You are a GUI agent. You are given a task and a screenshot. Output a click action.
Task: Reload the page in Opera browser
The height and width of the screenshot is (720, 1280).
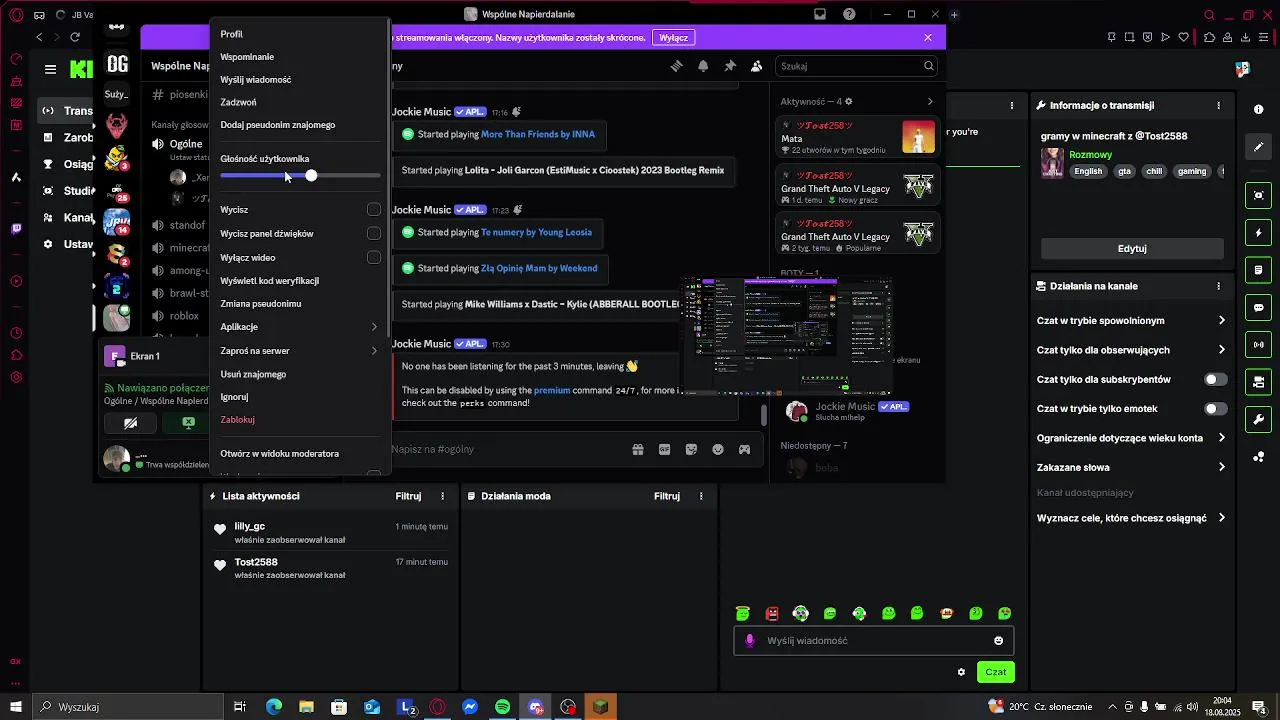[75, 37]
